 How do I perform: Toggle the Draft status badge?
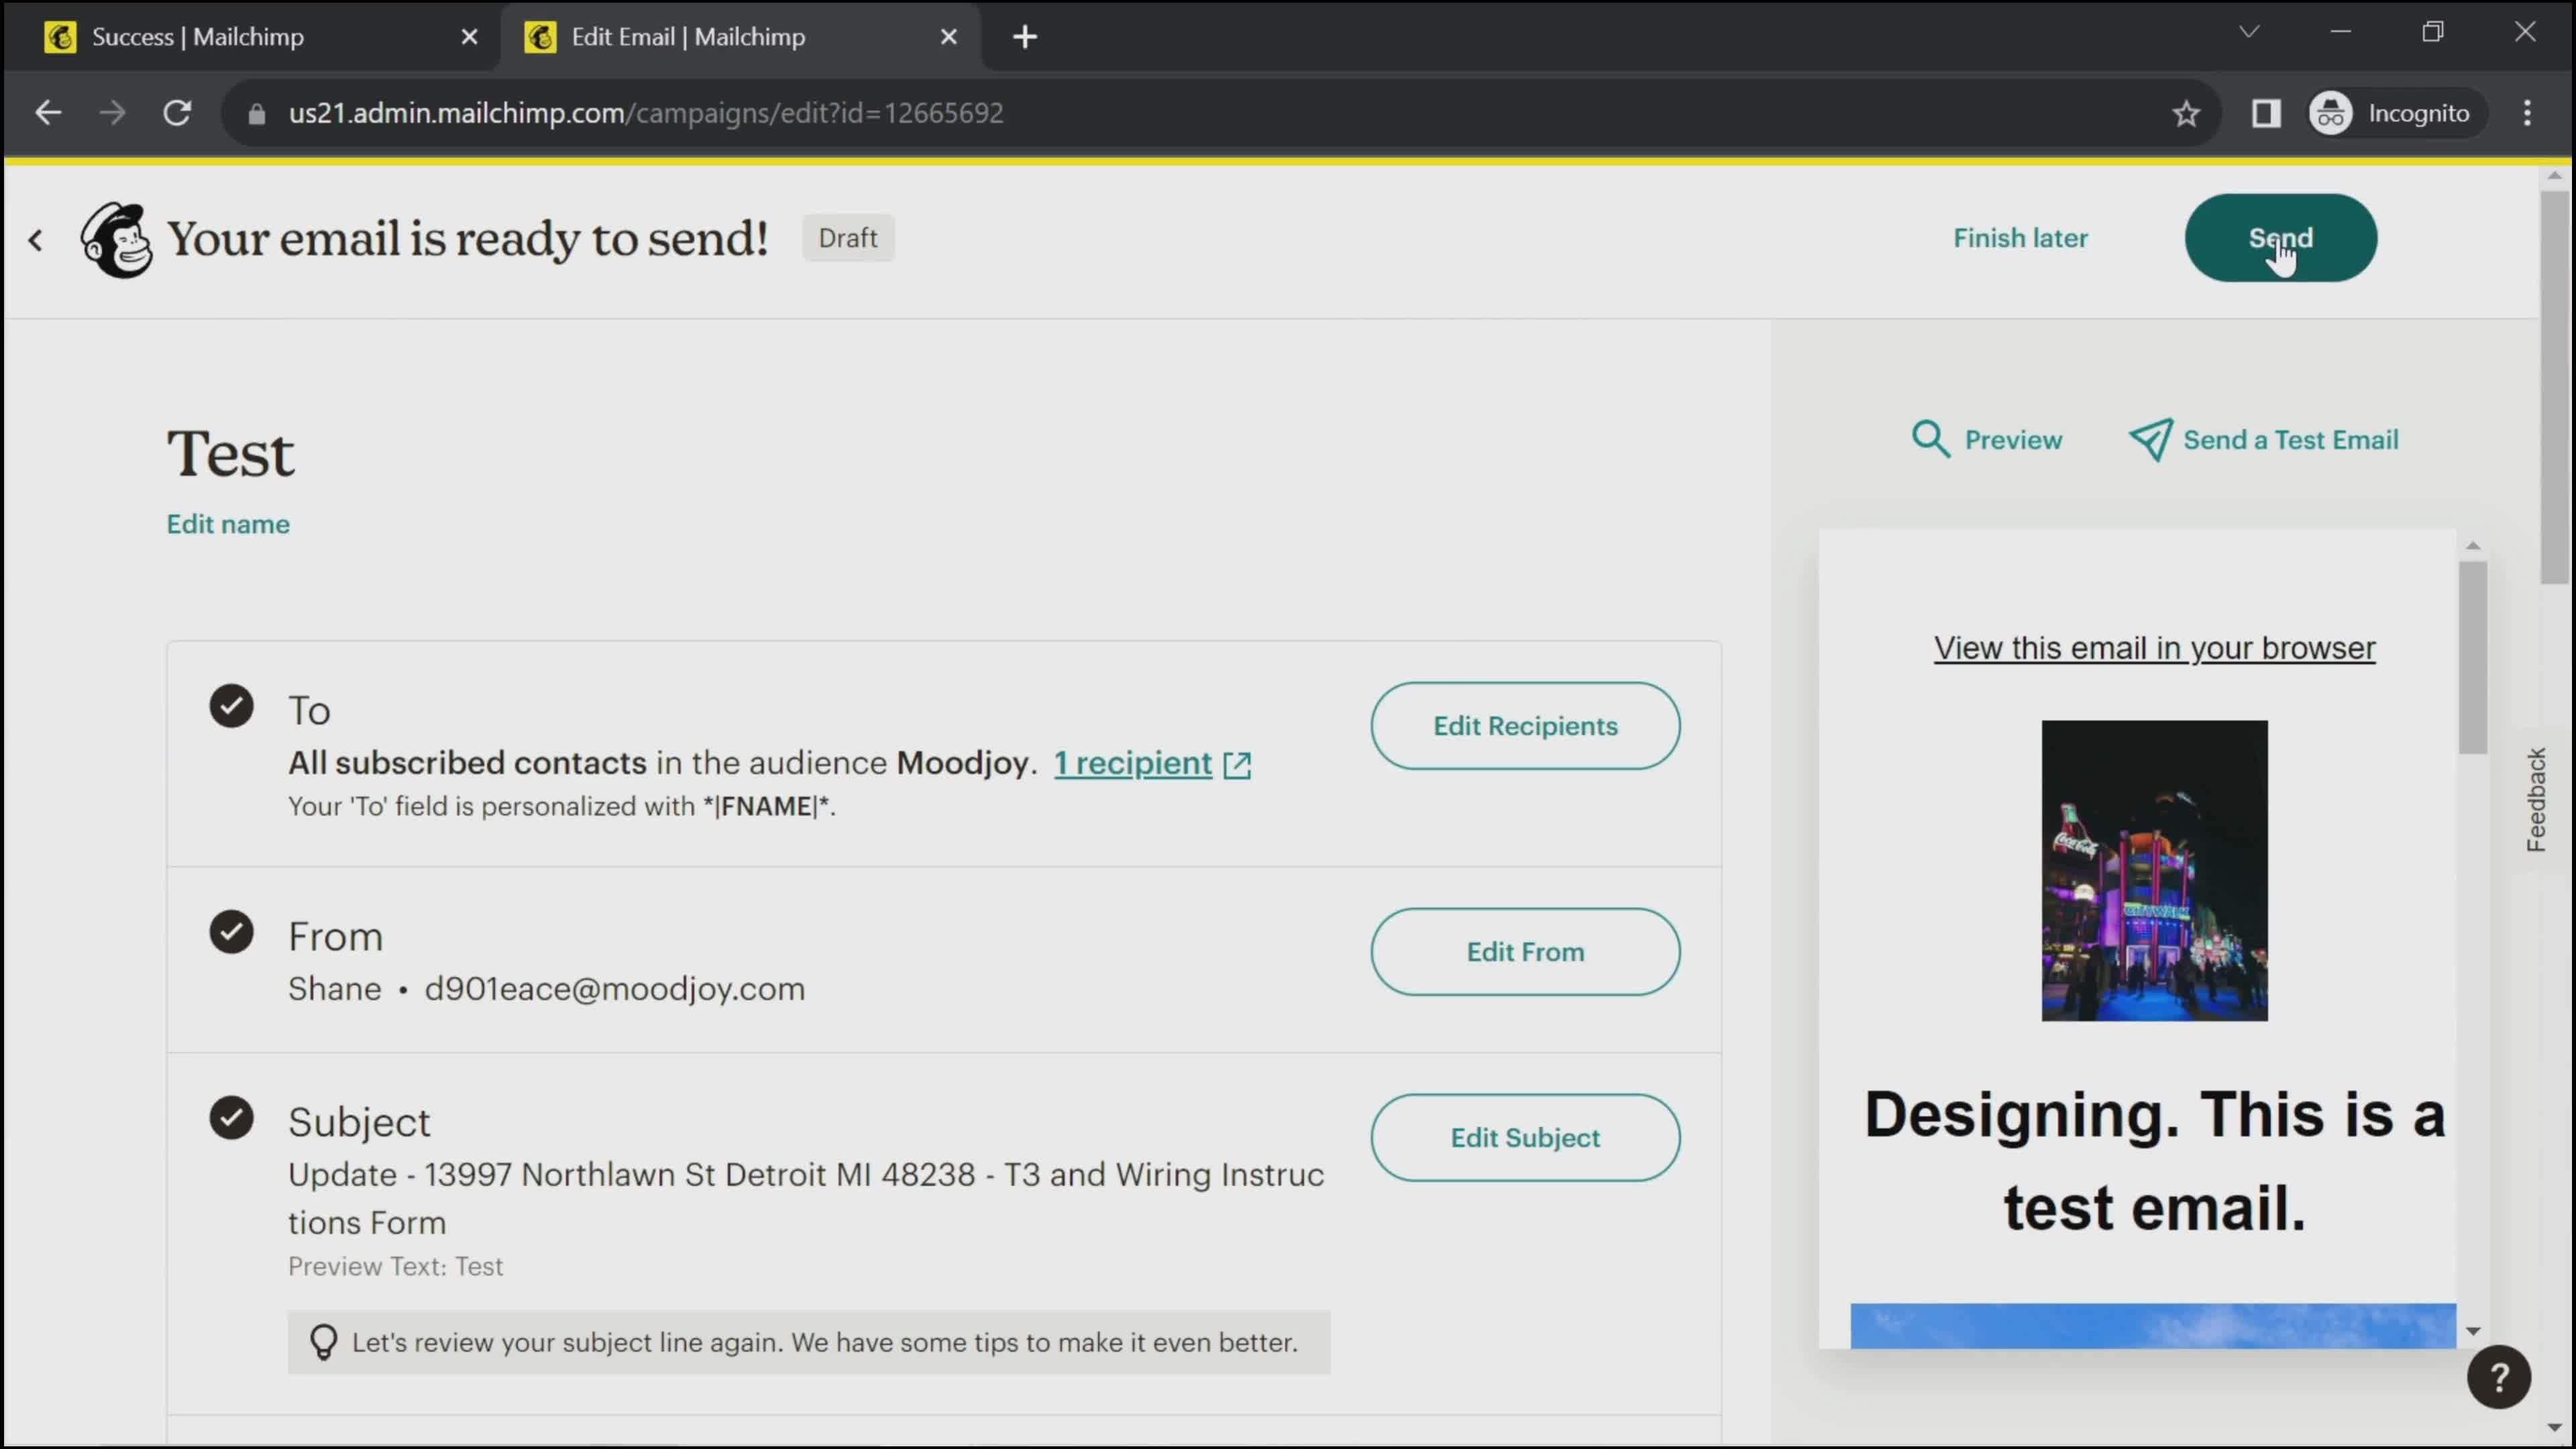847,235
